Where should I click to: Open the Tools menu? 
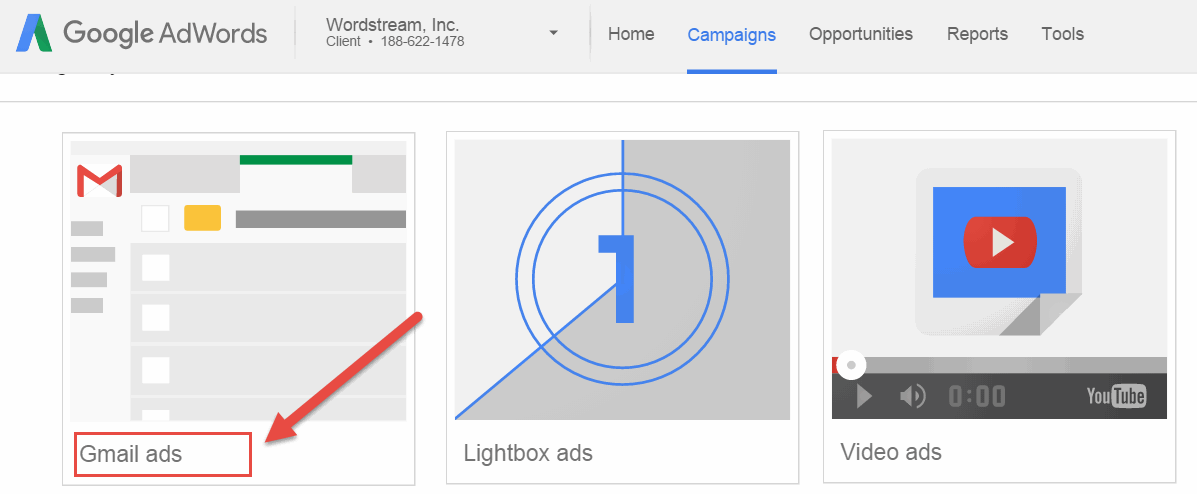click(1062, 34)
